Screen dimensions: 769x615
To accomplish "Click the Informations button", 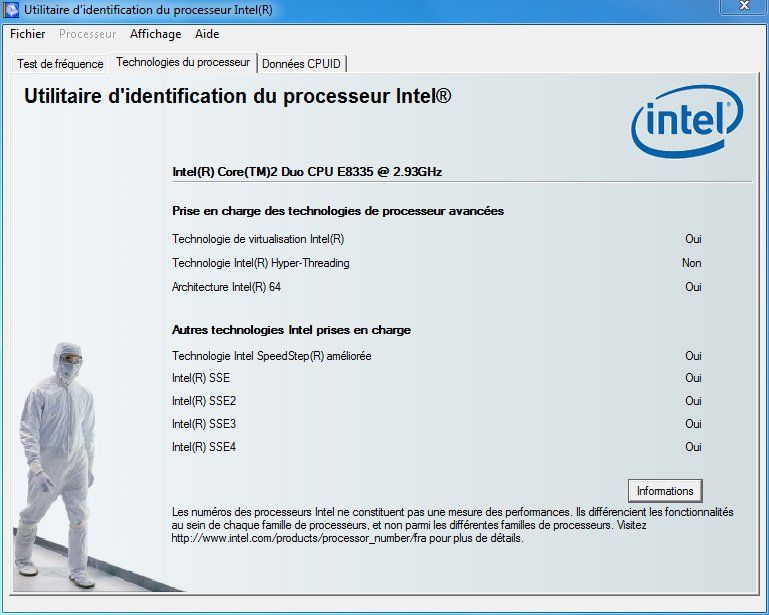I will [x=665, y=491].
